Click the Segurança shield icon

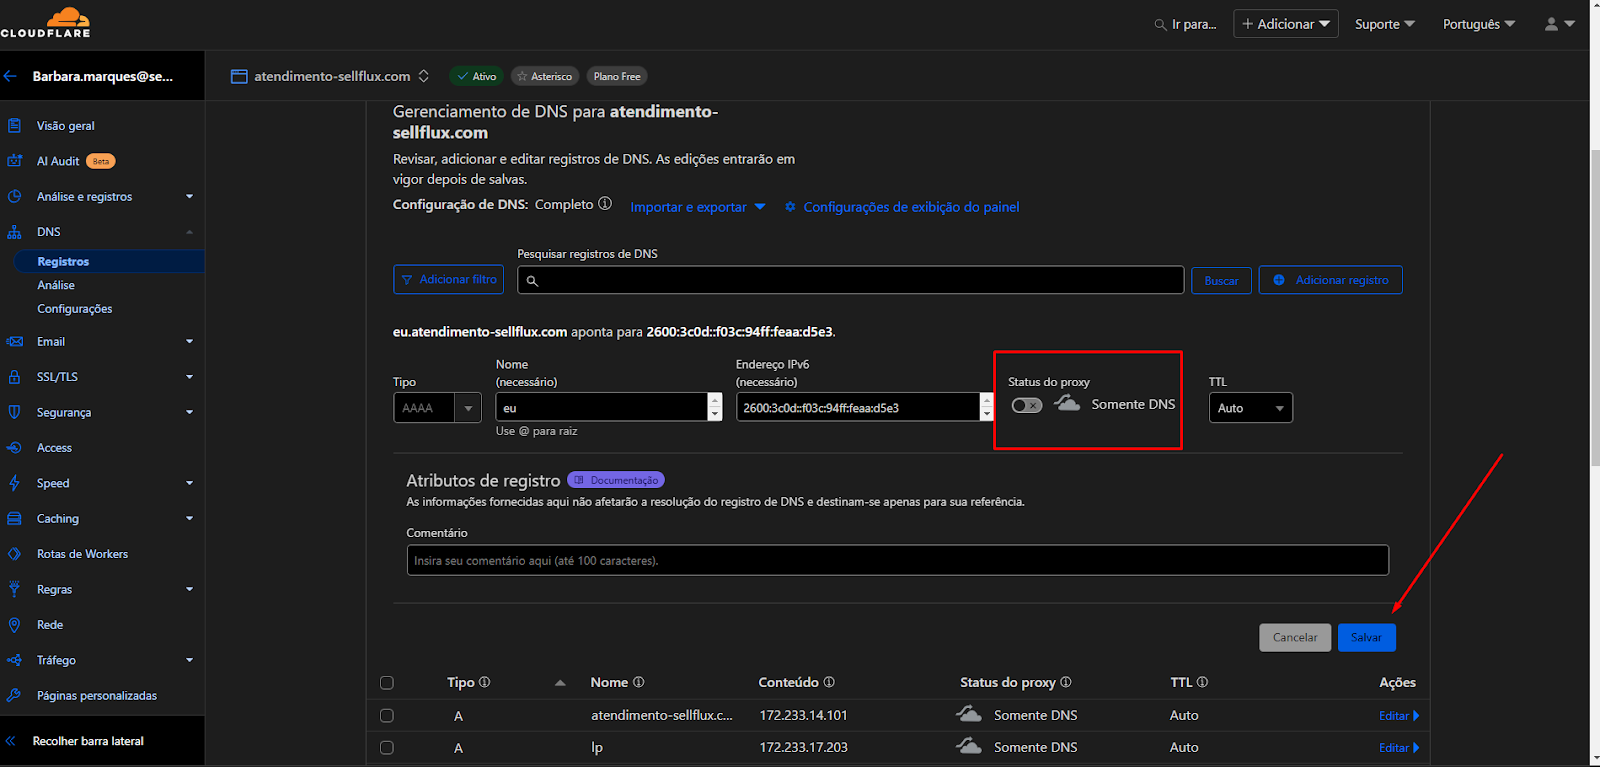(x=14, y=412)
